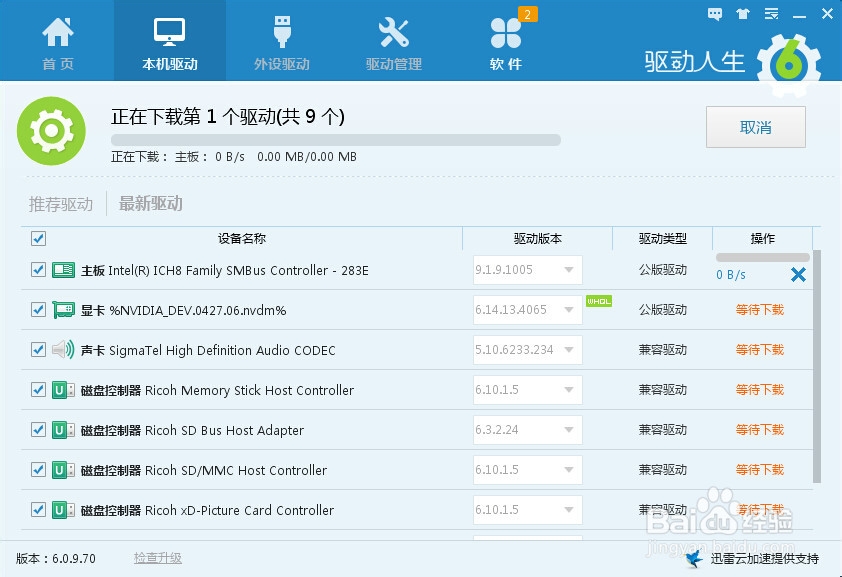
Task: Uncheck the Ricoh SD/MMC Host Controller checkbox
Action: (x=38, y=470)
